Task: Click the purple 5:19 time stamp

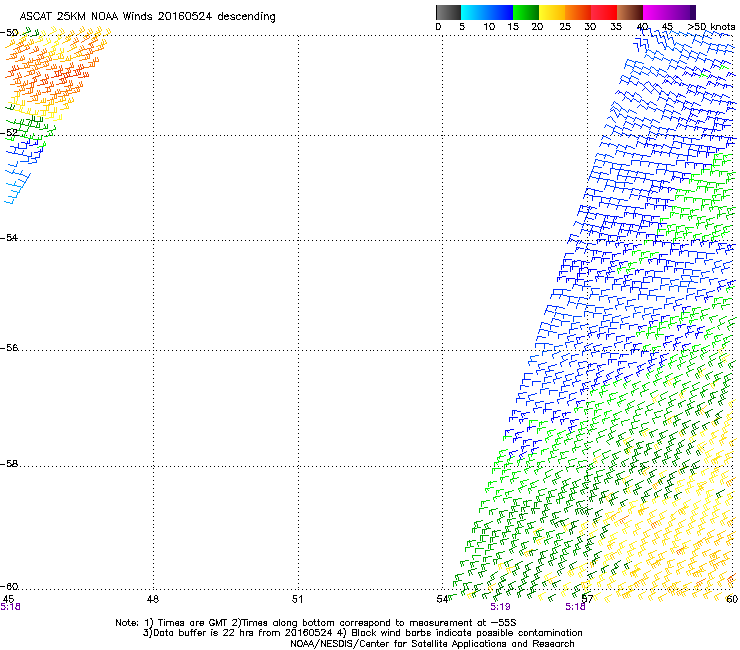Action: click(500, 607)
